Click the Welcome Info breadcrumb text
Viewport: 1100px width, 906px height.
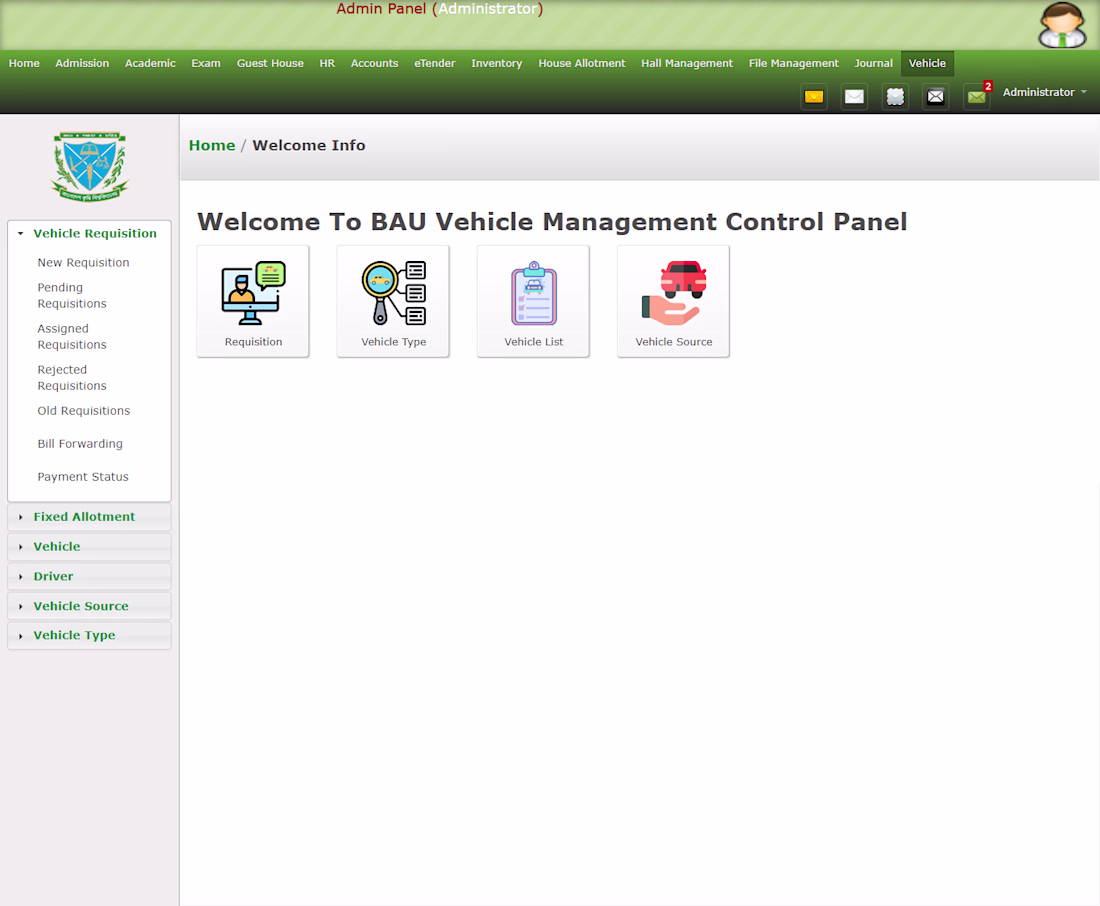[x=309, y=145]
